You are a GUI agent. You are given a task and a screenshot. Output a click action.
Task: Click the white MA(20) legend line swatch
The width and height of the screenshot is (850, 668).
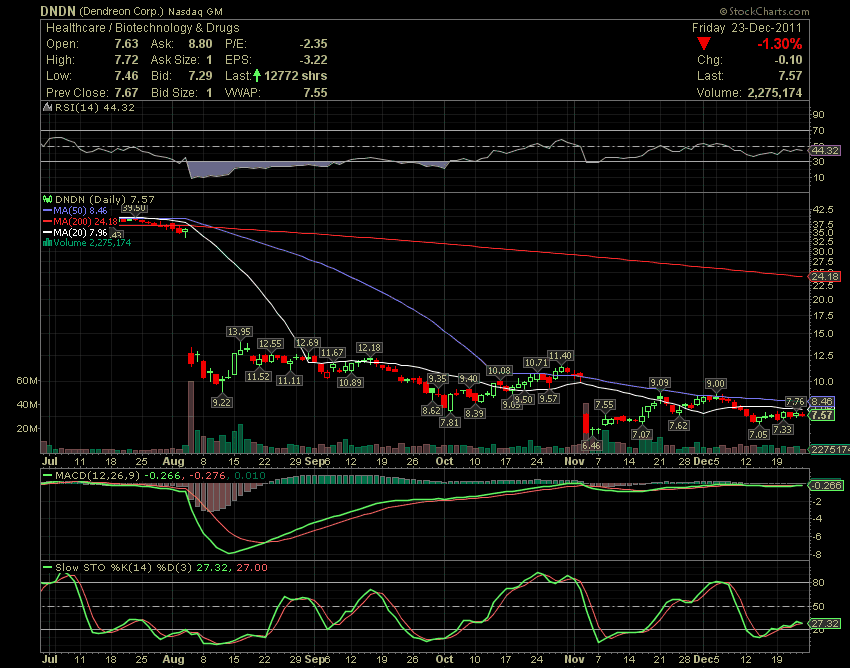48,233
